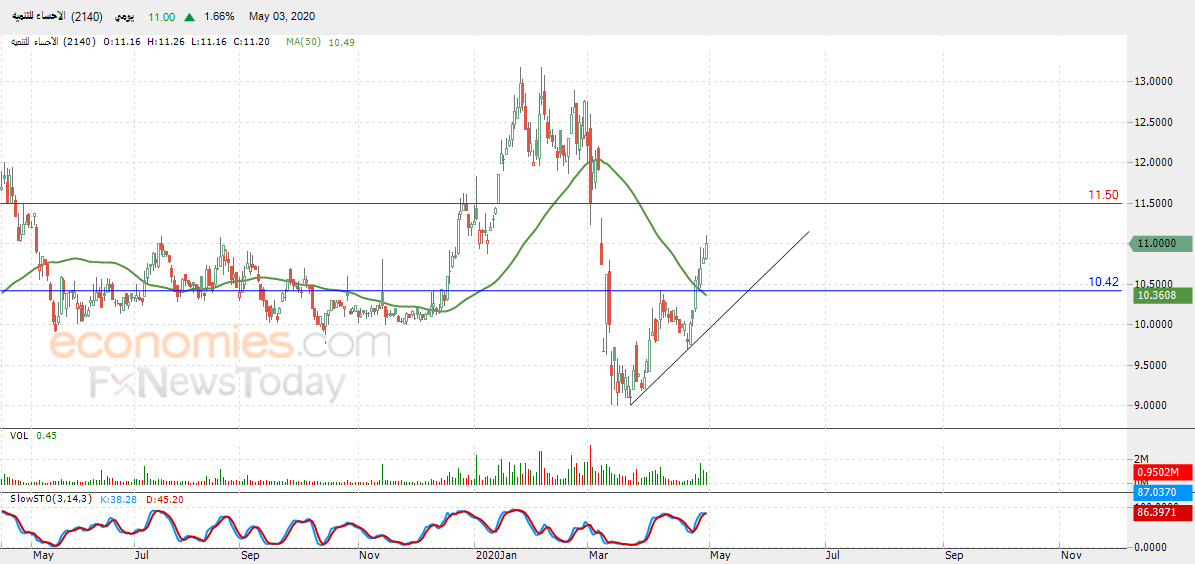Image resolution: width=1195 pixels, height=564 pixels.
Task: Click the 9.0000 price axis label
Action: pos(1151,405)
